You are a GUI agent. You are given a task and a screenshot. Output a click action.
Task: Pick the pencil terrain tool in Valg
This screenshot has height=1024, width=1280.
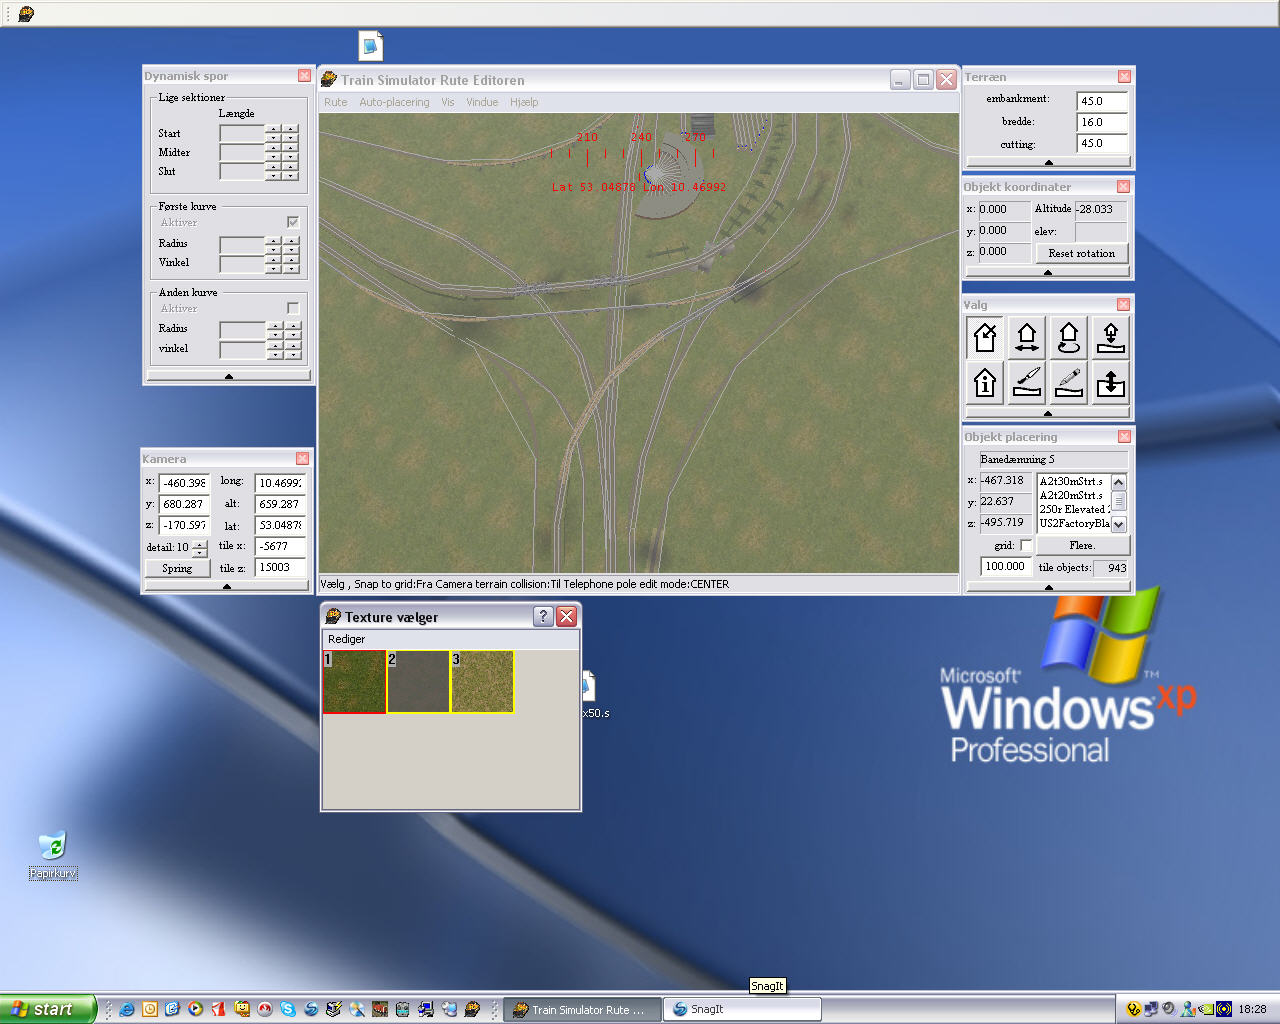pyautogui.click(x=1069, y=382)
